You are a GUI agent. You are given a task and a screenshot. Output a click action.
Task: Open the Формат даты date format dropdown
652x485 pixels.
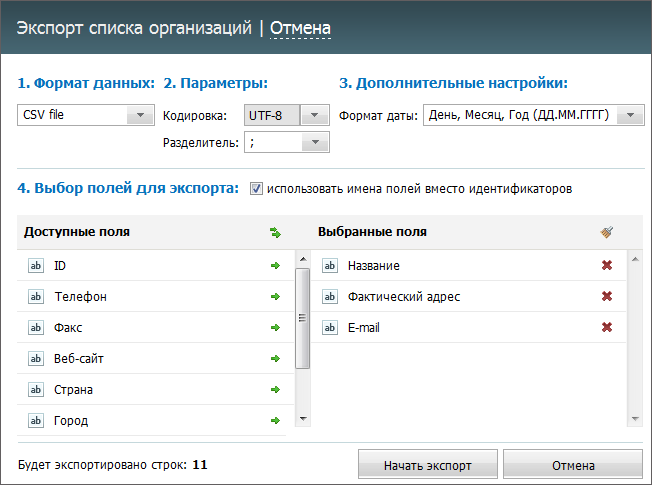coord(630,115)
